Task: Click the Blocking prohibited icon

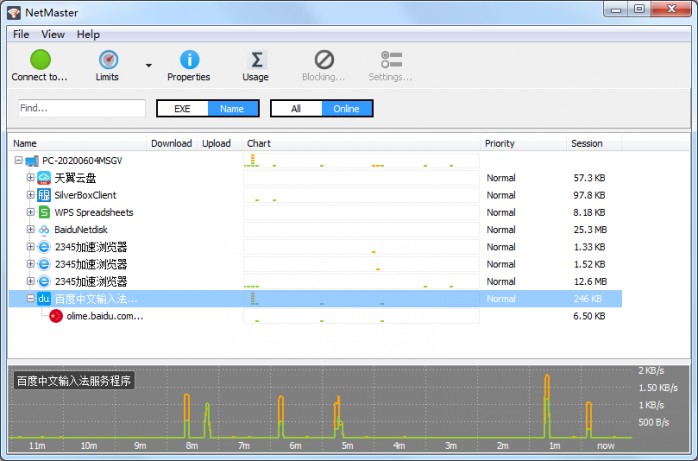Action: click(x=324, y=60)
